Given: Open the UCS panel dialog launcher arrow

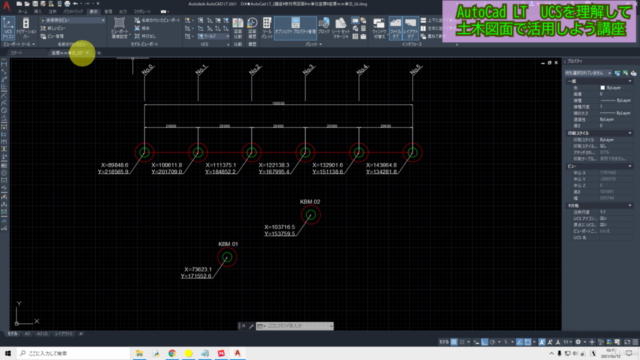Looking at the screenshot, I should click(x=228, y=44).
